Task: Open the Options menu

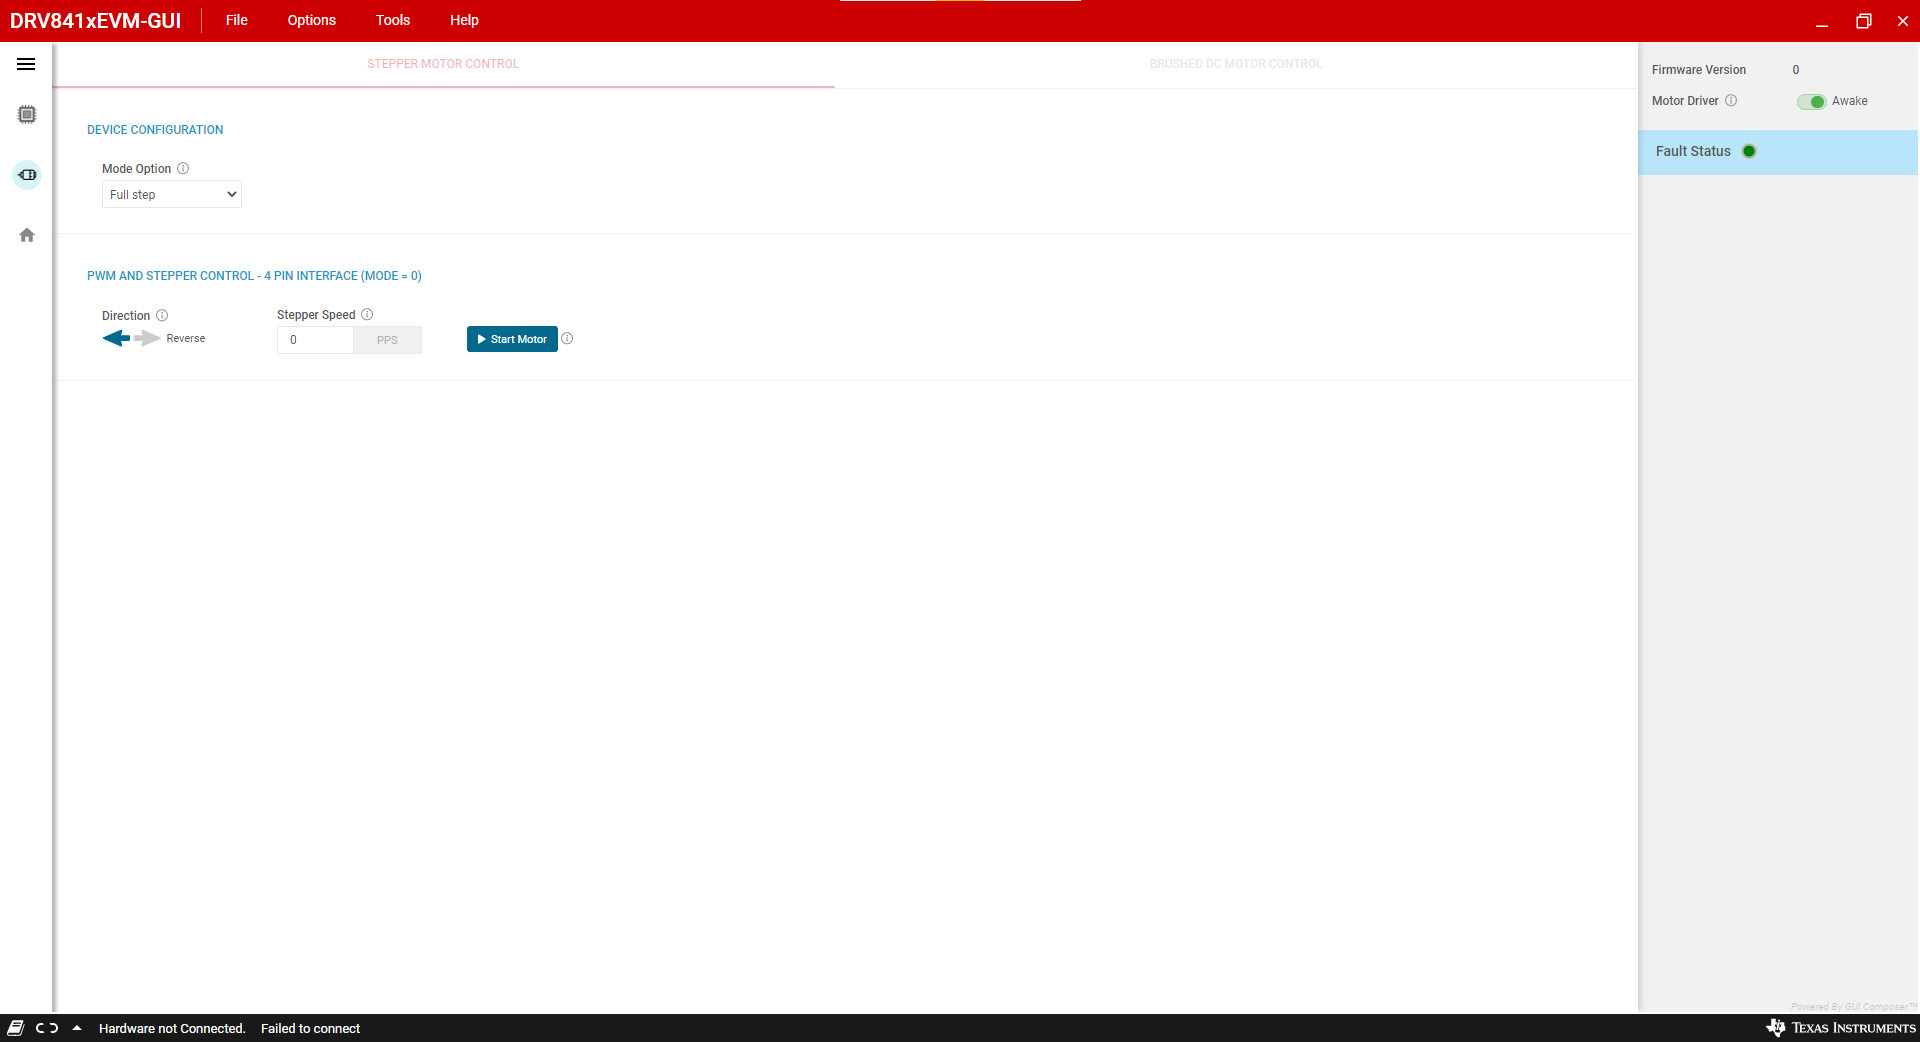Action: pyautogui.click(x=312, y=20)
